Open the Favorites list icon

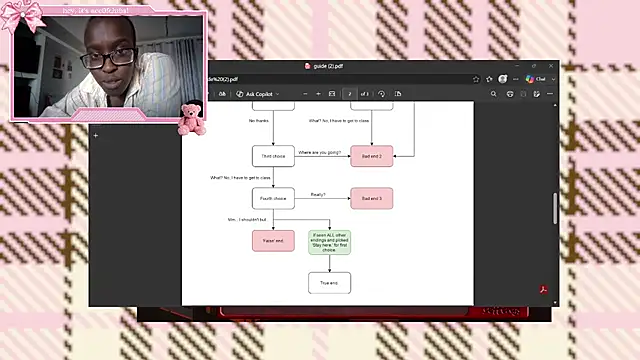click(489, 79)
